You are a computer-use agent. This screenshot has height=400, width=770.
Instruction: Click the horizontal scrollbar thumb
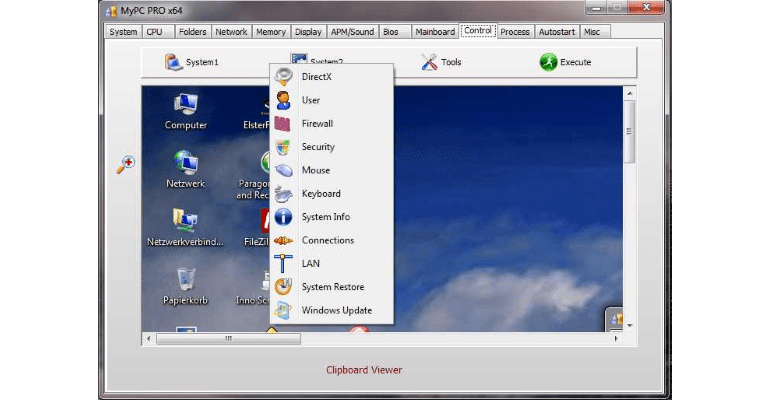tap(228, 339)
